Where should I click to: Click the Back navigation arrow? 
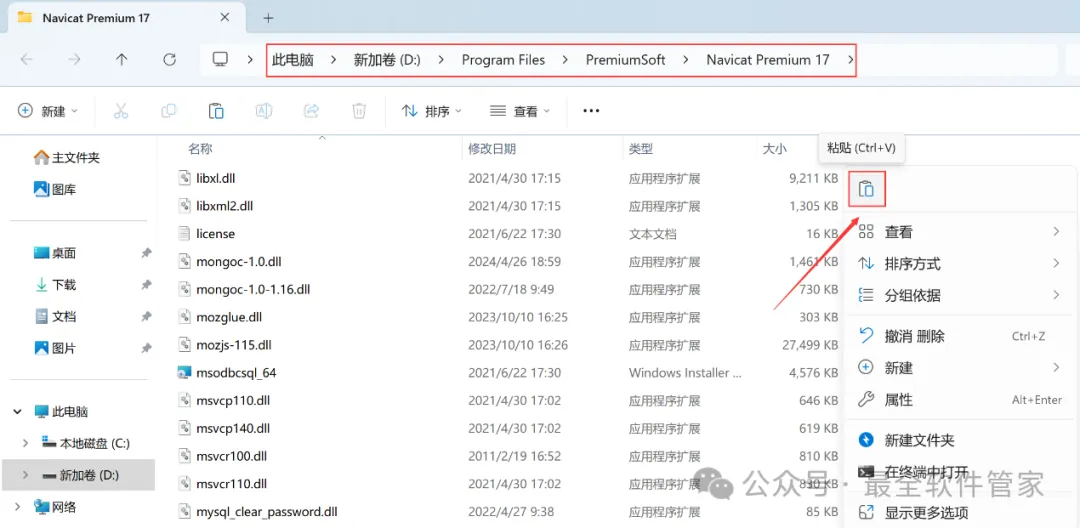tap(26, 60)
